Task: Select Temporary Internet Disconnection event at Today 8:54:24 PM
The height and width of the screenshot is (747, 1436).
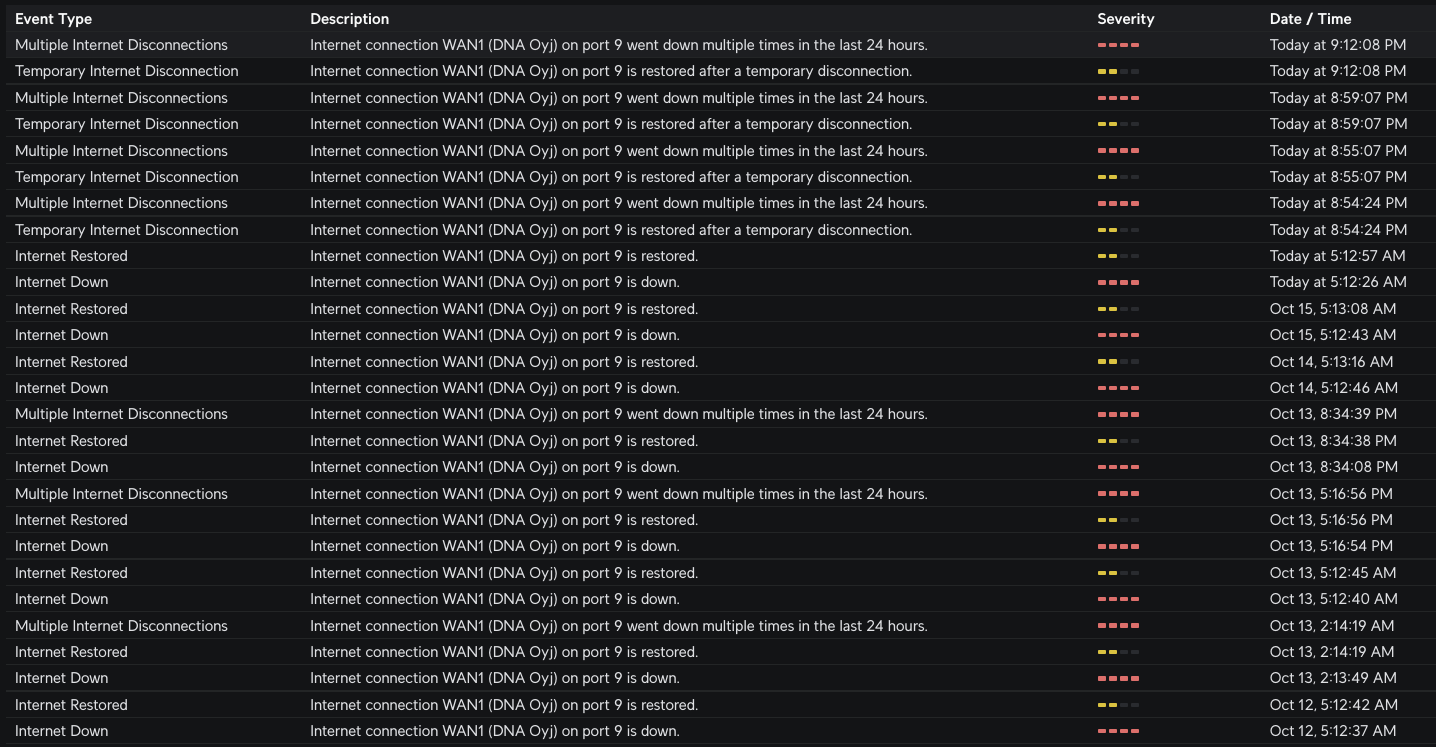Action: pos(126,230)
